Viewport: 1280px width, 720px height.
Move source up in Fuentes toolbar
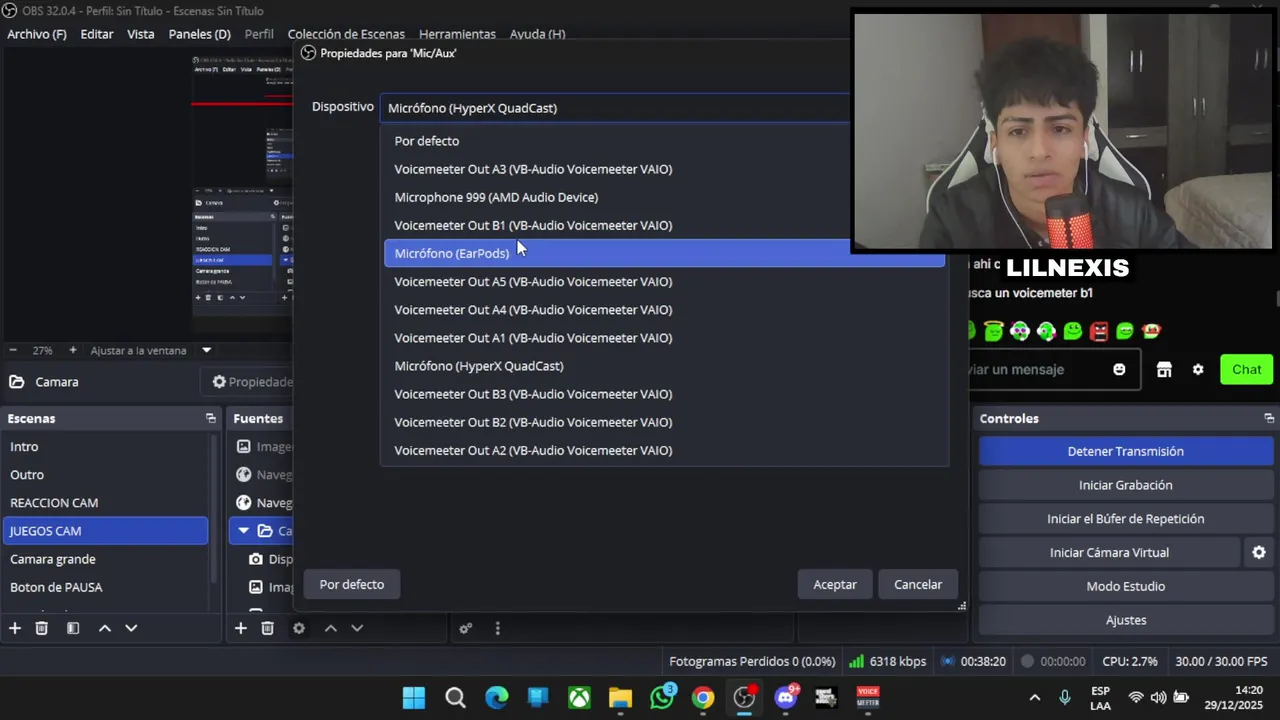coord(330,628)
